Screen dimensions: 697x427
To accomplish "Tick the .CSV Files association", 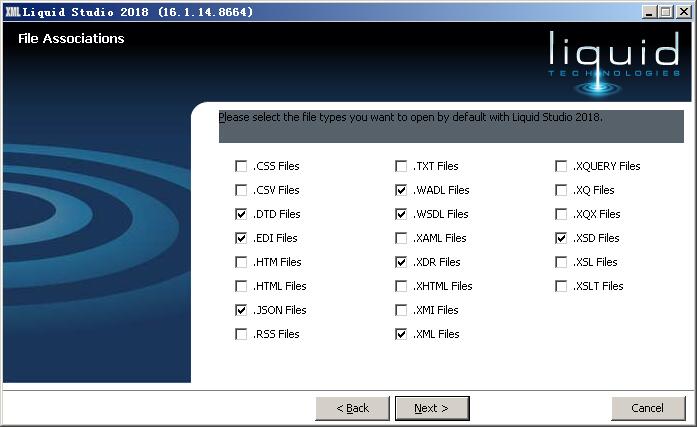I will click(x=241, y=190).
